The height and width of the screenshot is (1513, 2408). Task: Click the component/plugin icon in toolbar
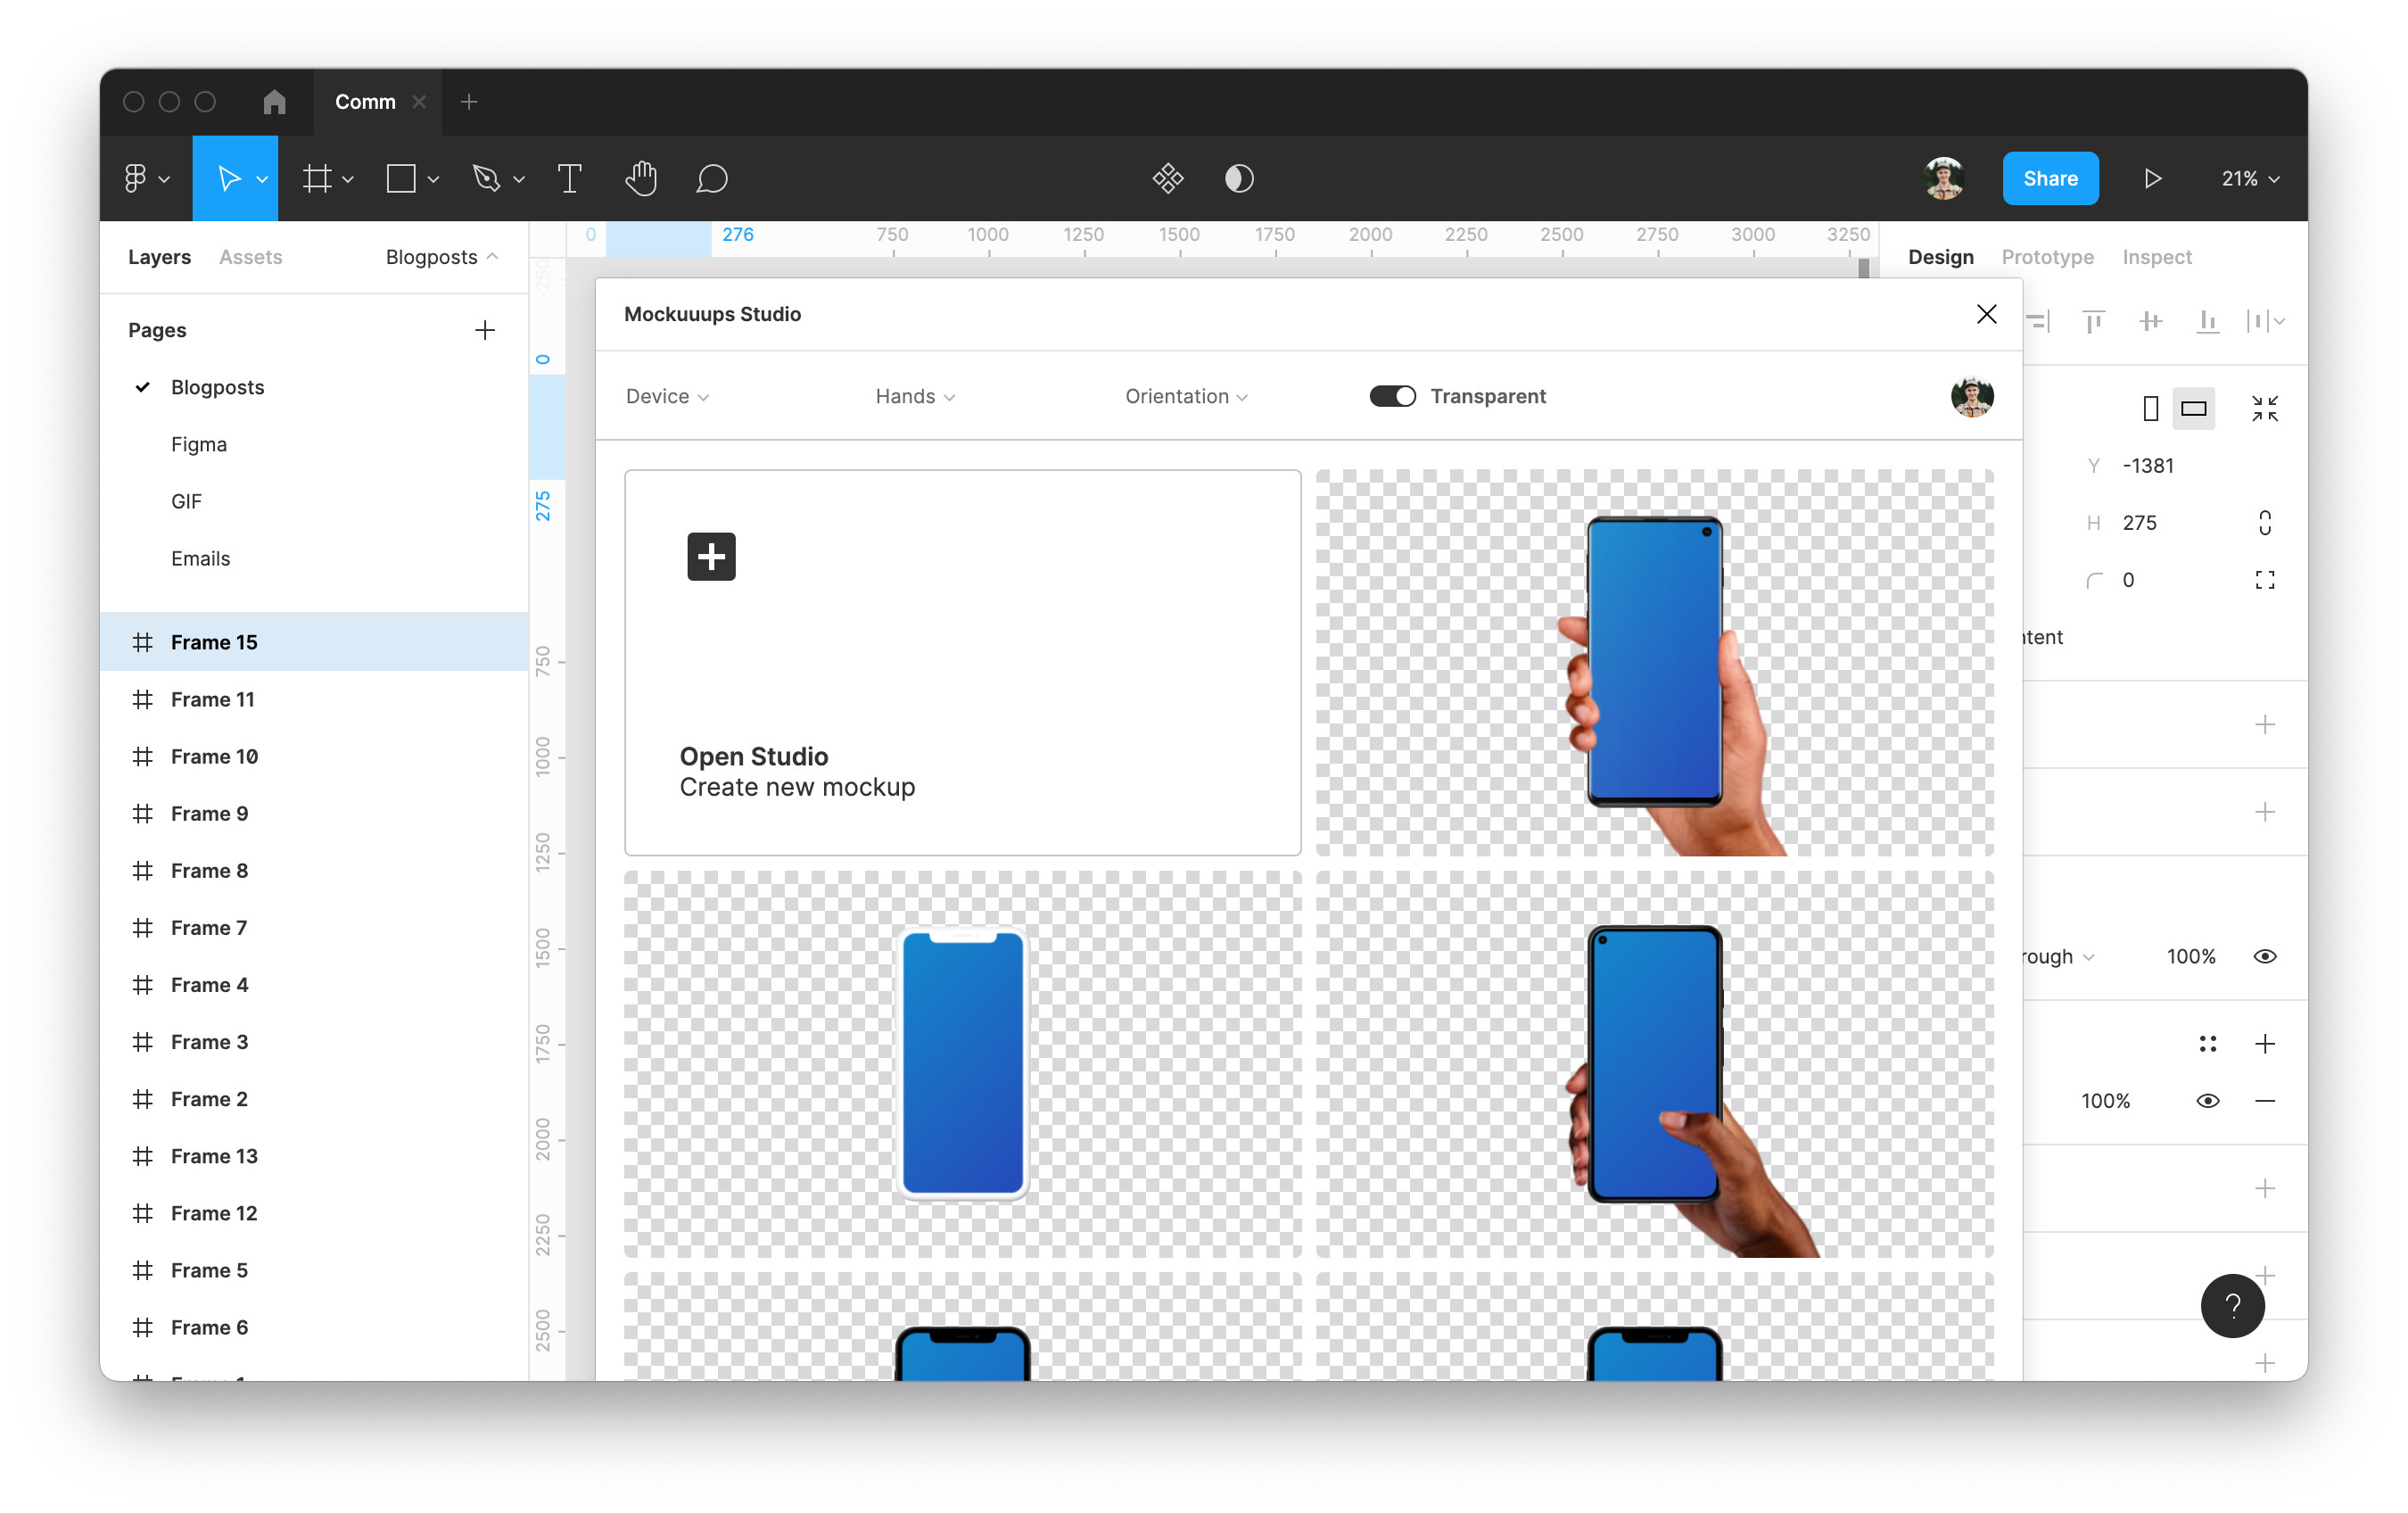tap(1167, 179)
